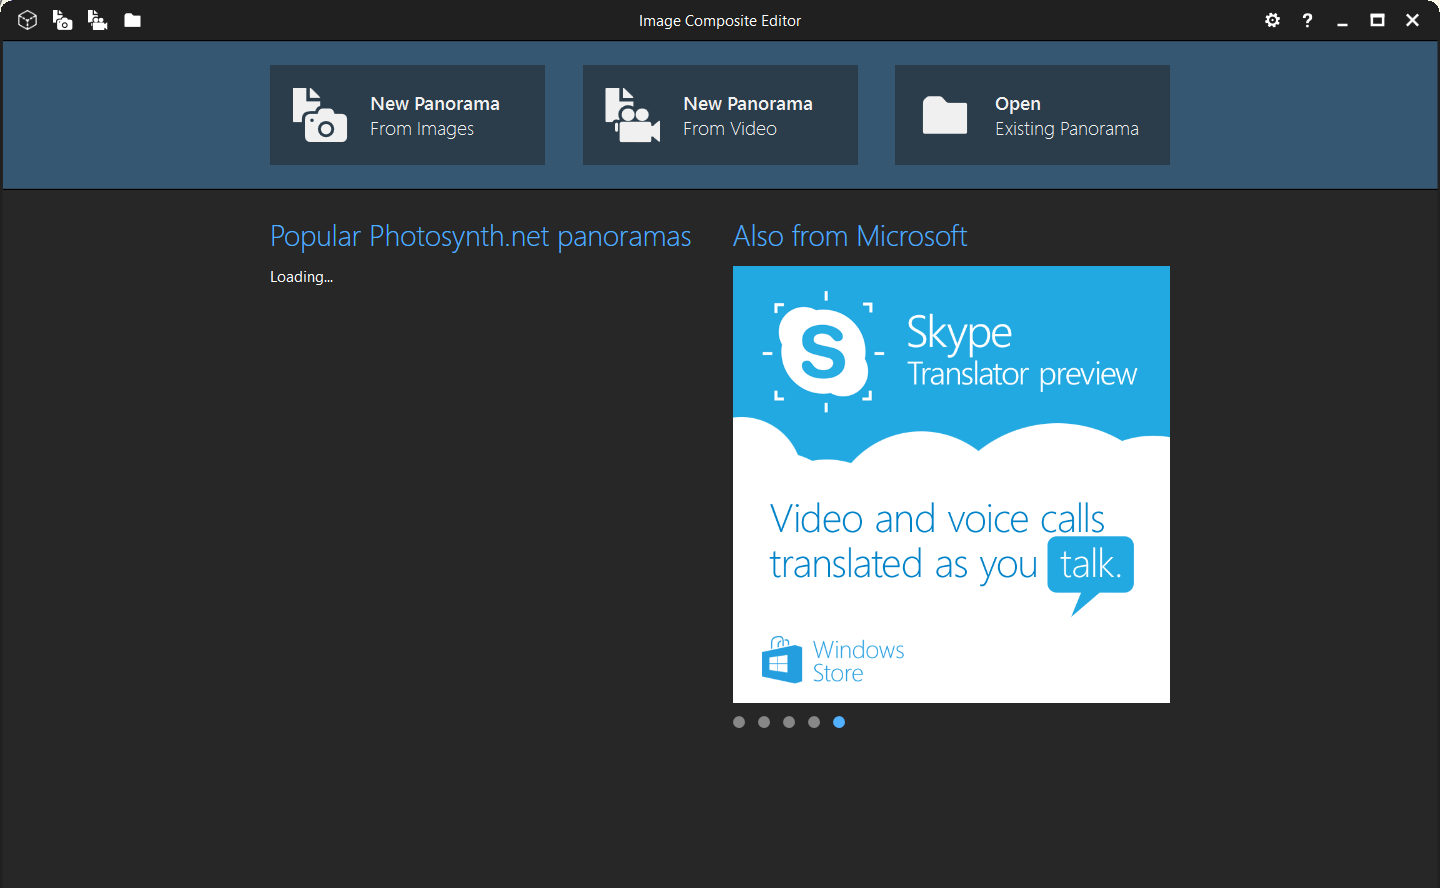This screenshot has width=1440, height=888.
Task: Start New Panorama From Images
Action: (x=407, y=115)
